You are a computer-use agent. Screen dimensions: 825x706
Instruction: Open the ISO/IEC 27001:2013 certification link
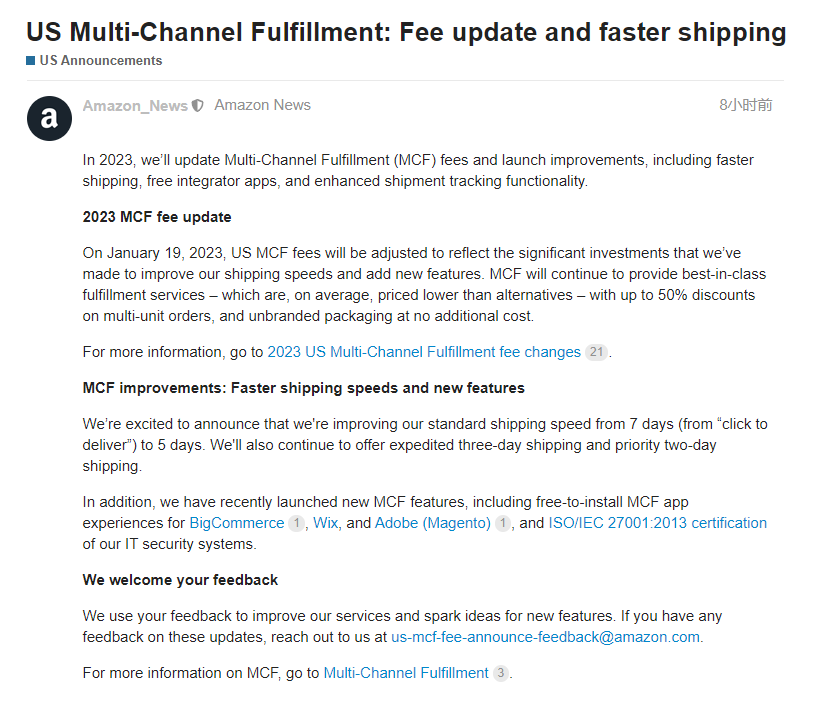(x=657, y=523)
